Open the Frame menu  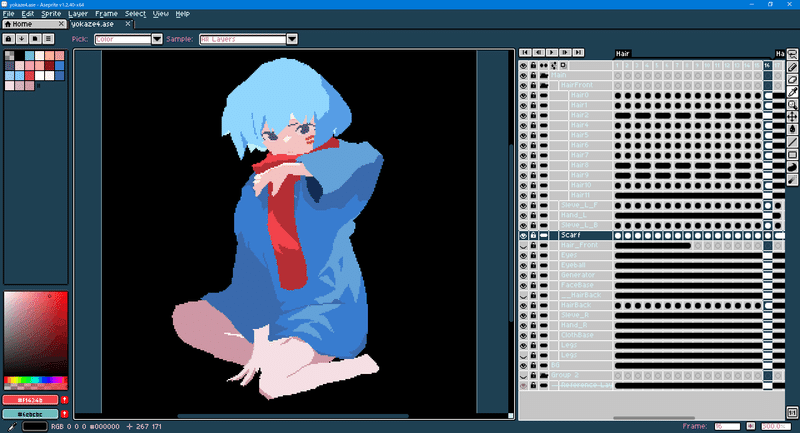tap(106, 14)
